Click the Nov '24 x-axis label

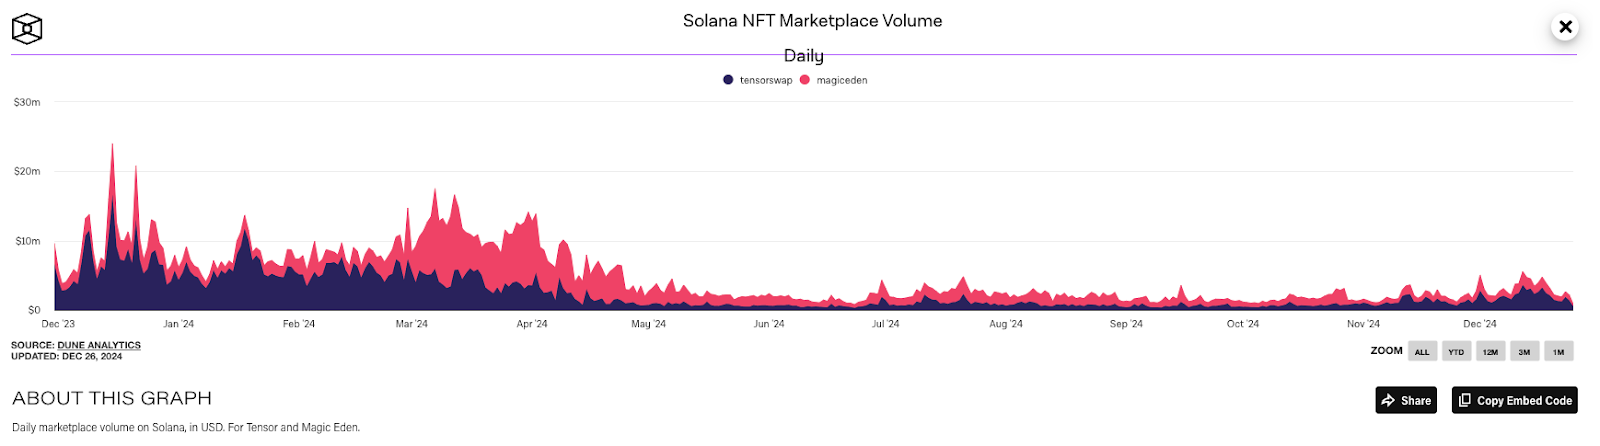1363,324
